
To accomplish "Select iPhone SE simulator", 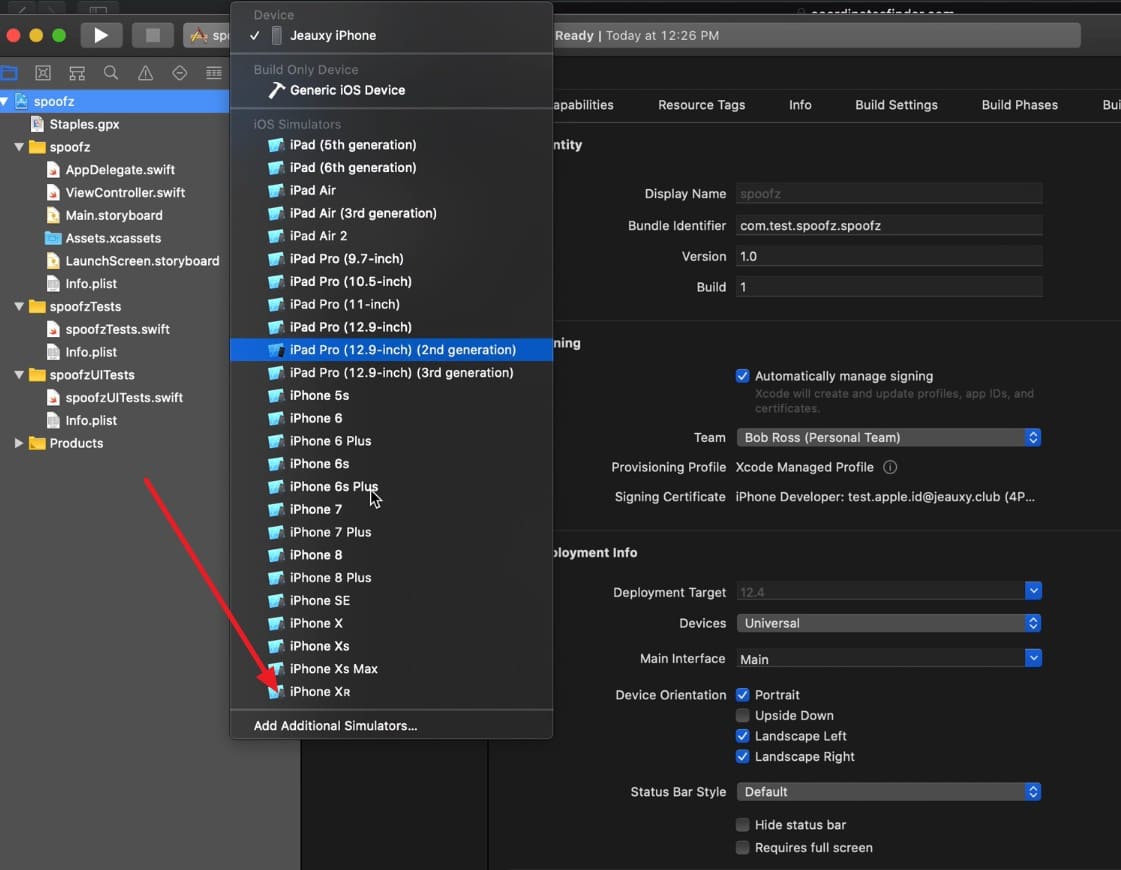I will pyautogui.click(x=391, y=601).
